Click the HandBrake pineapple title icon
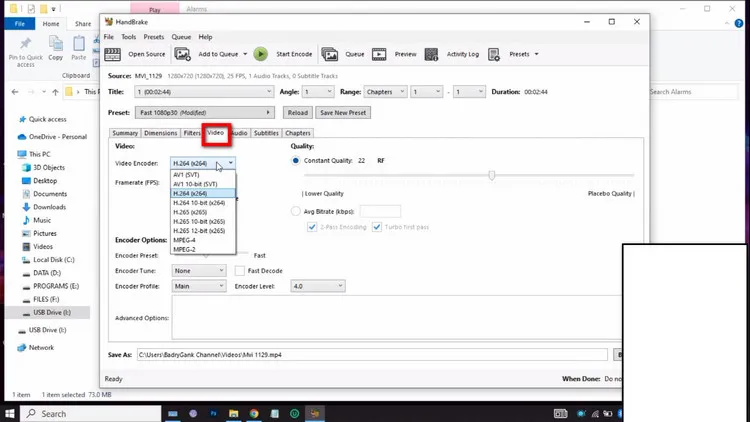750x422 pixels. [x=109, y=22]
